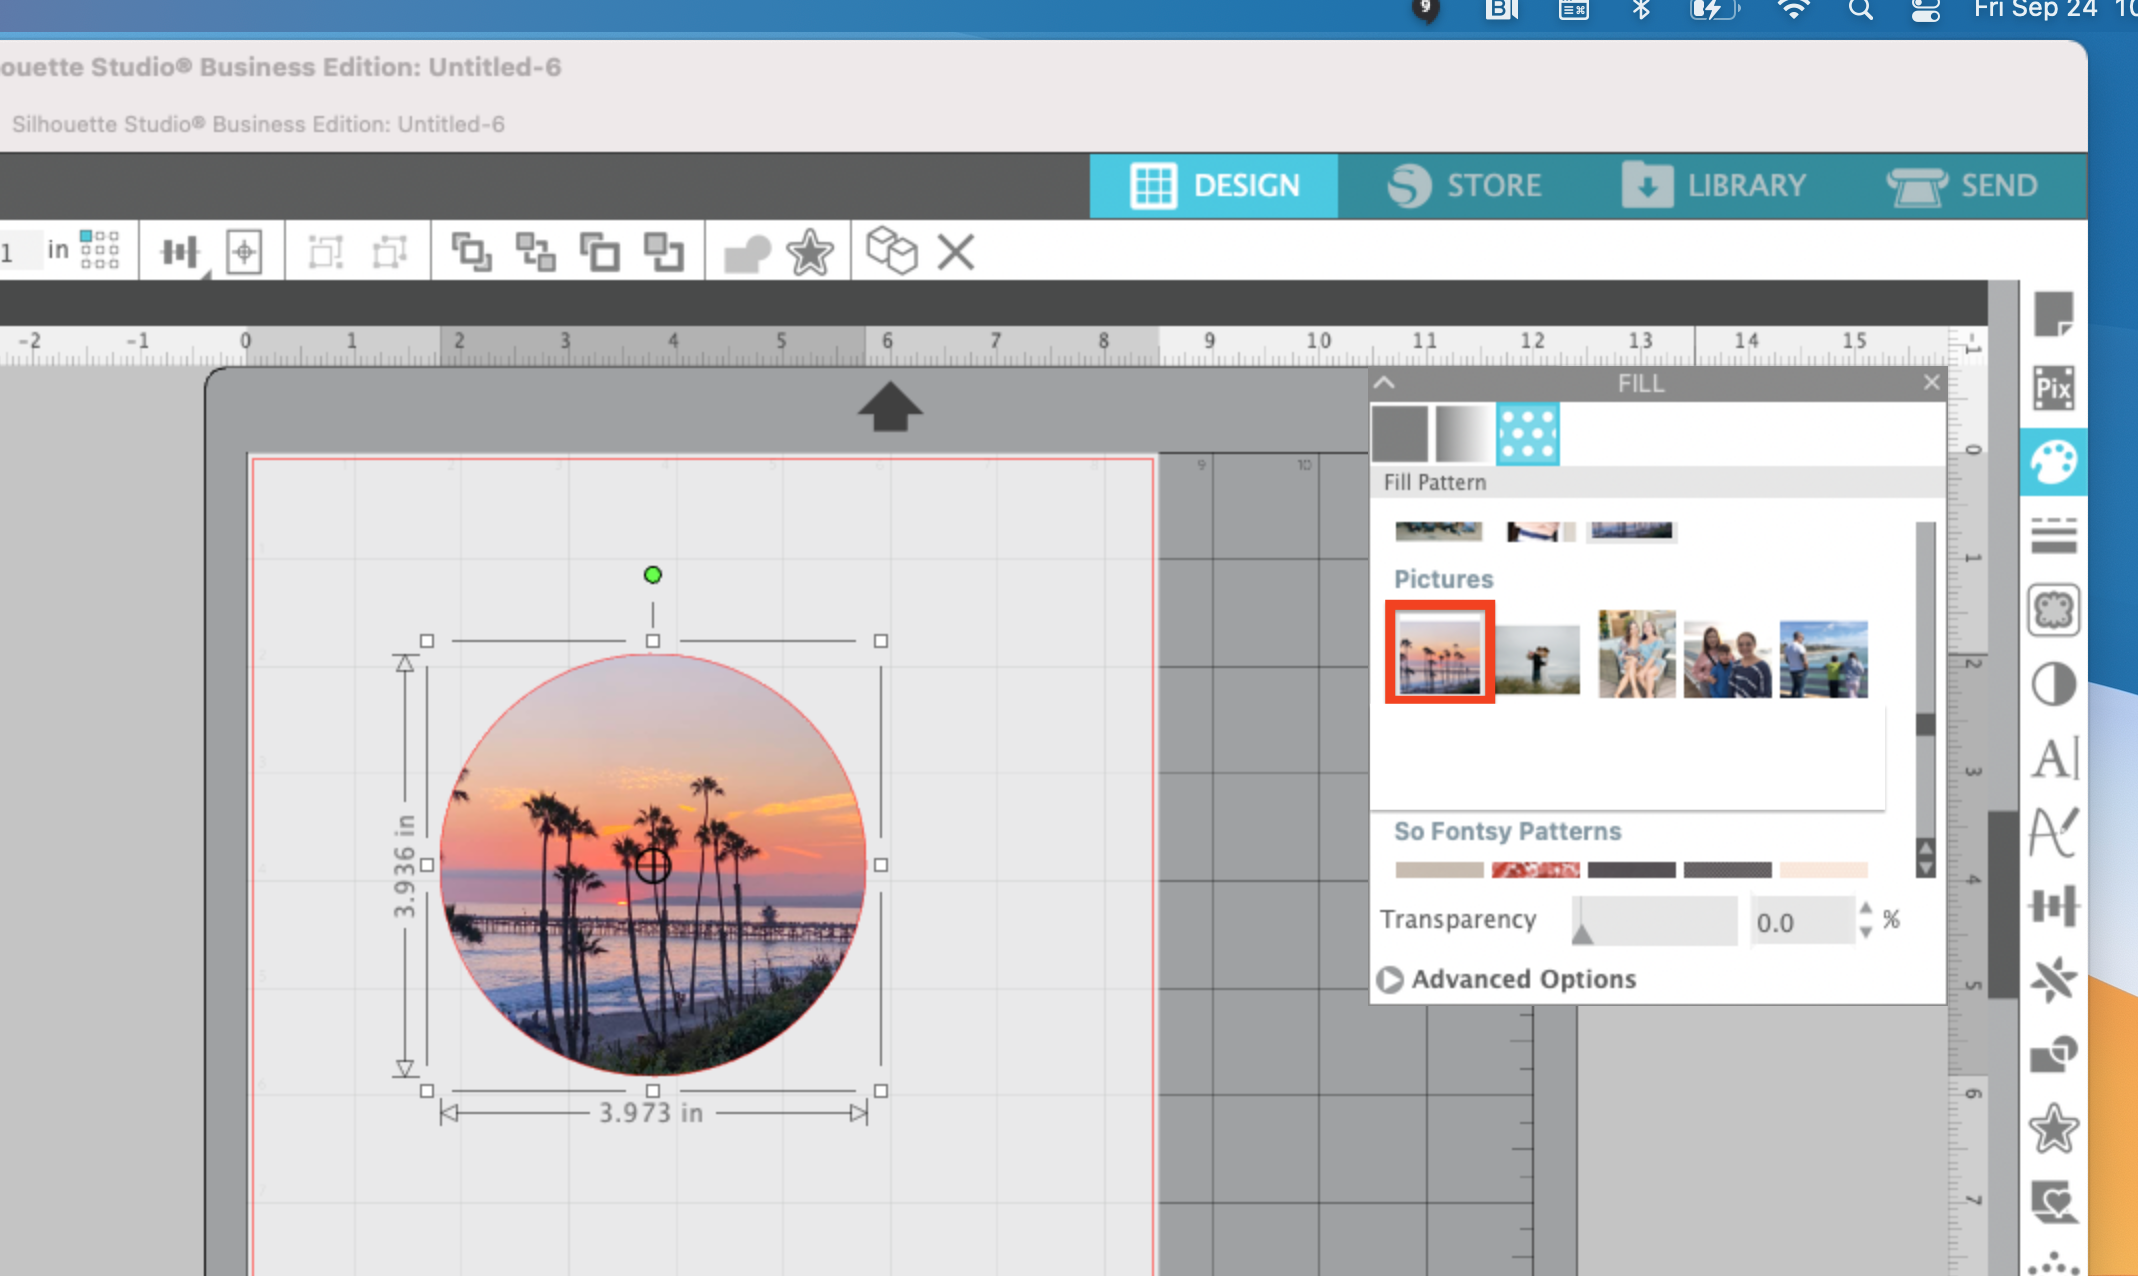This screenshot has width=2138, height=1276.
Task: Open the Page Setup panel
Action: (2055, 313)
